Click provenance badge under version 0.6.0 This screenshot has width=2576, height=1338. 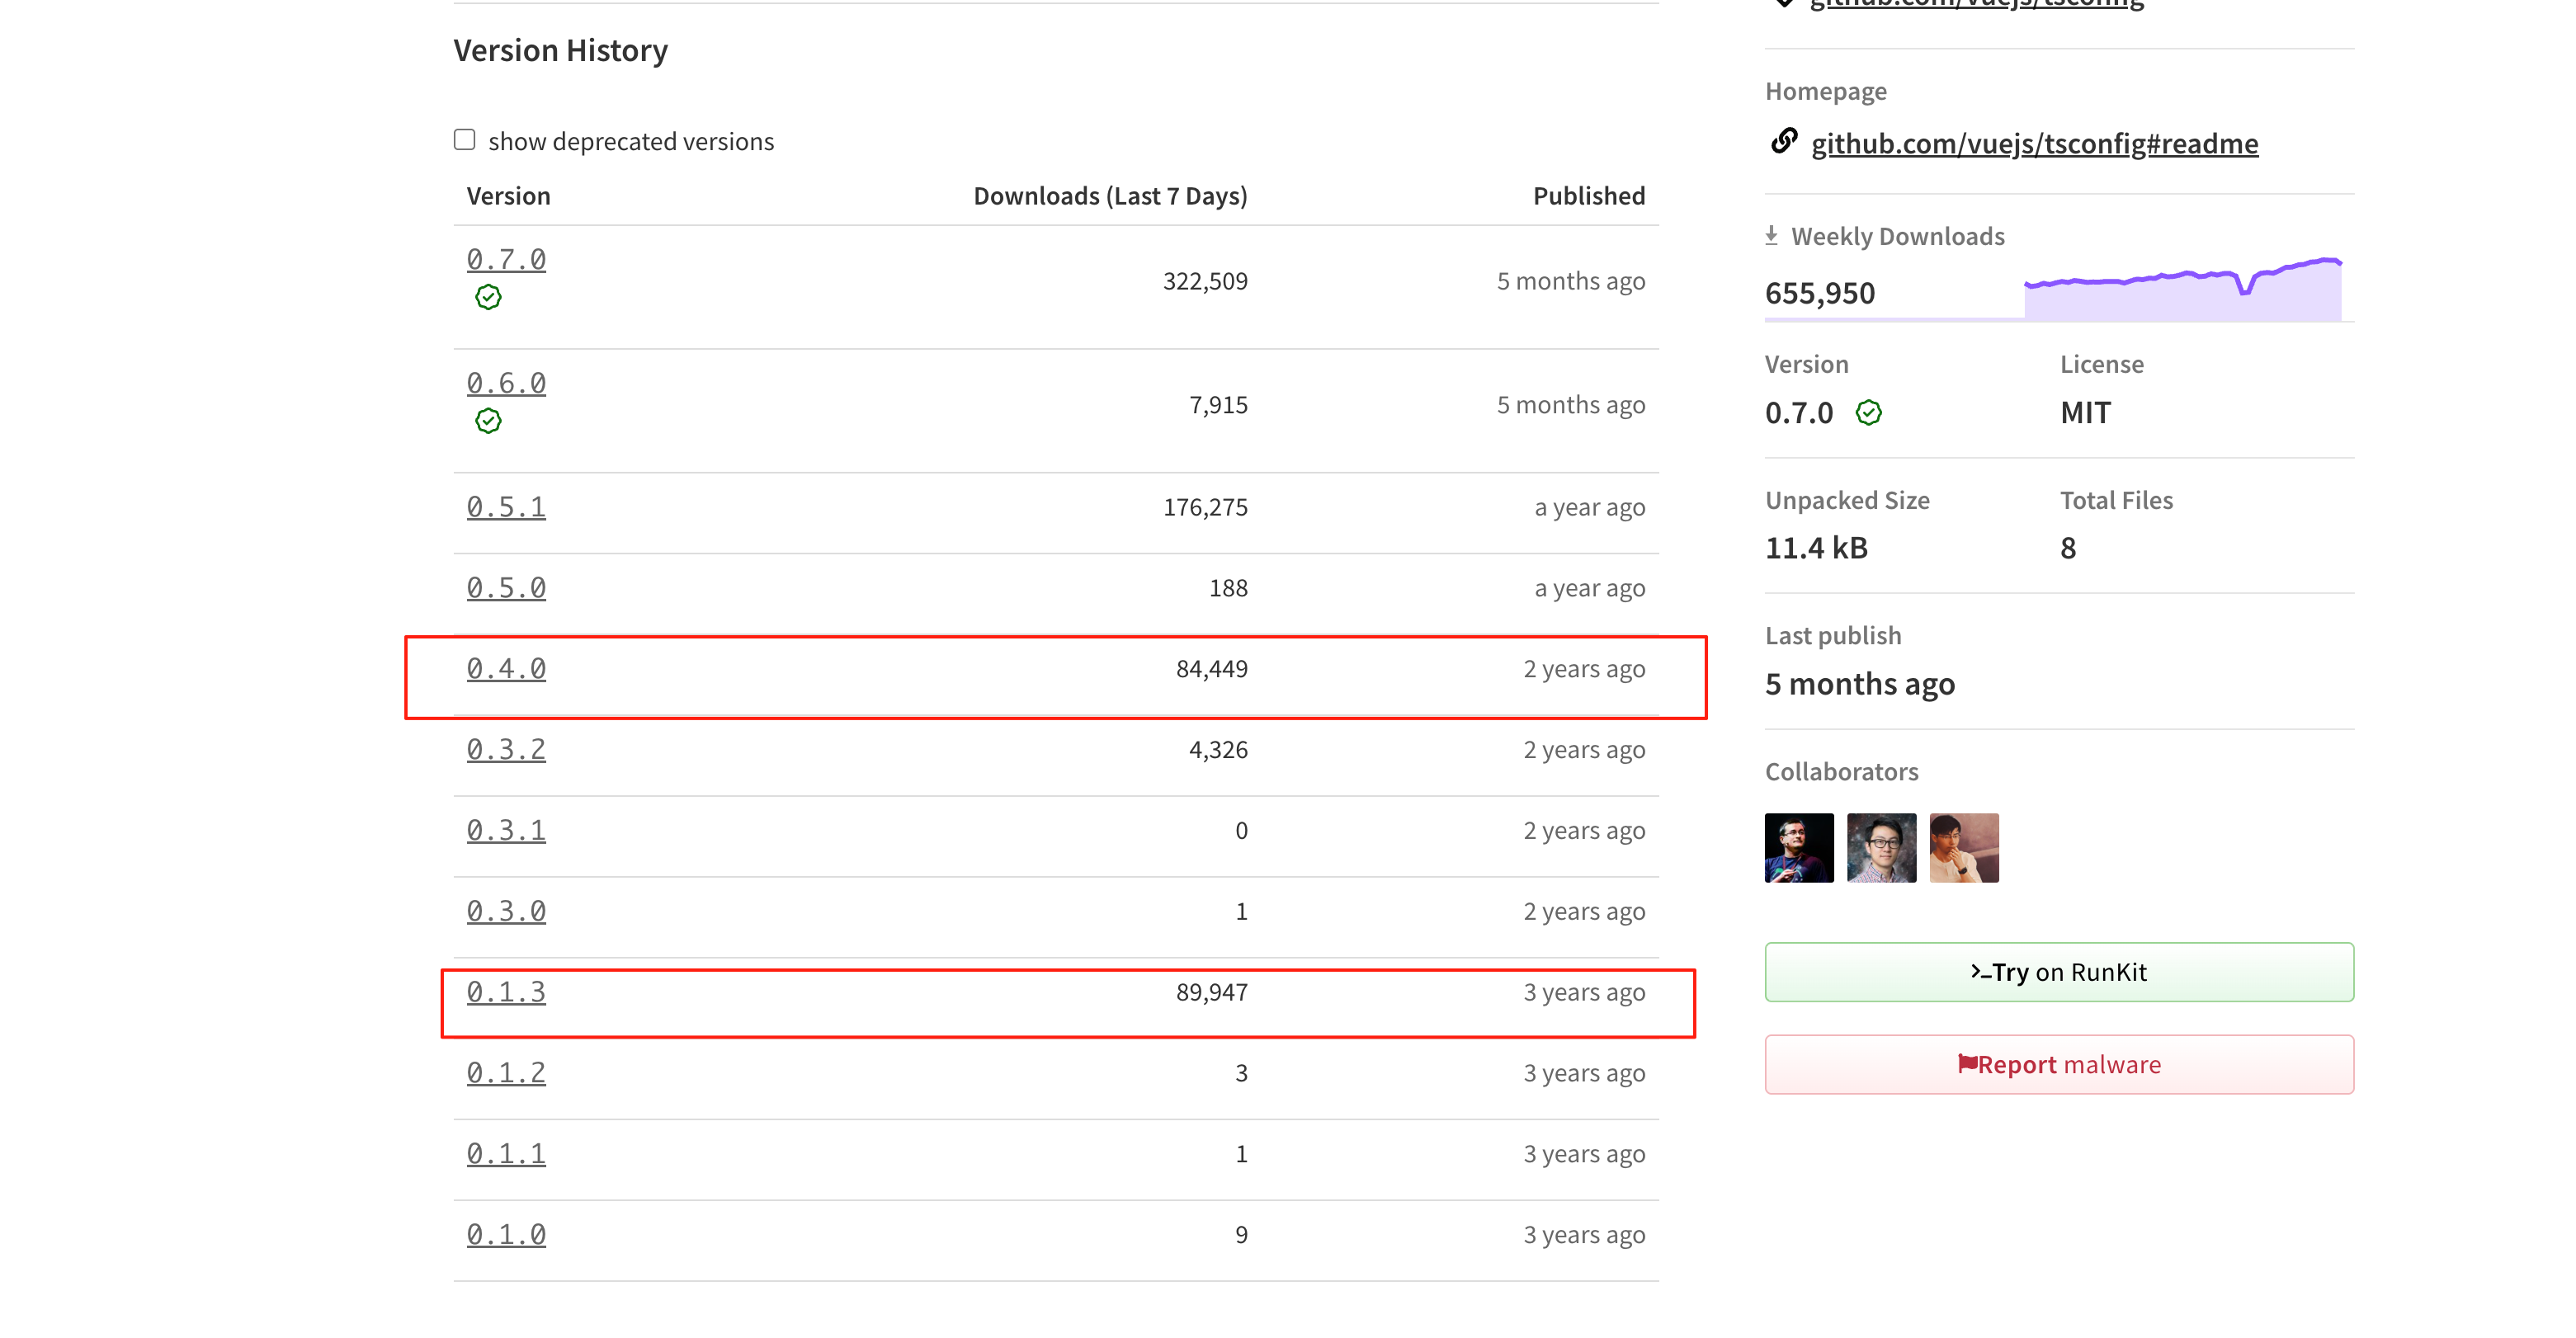tap(488, 421)
